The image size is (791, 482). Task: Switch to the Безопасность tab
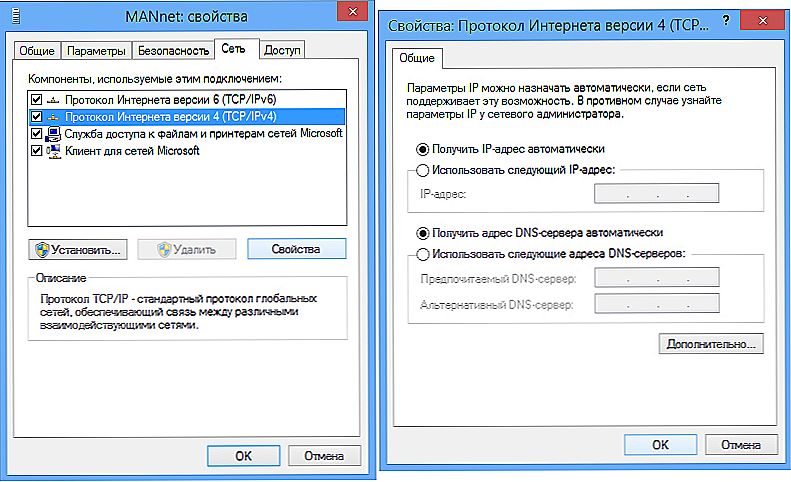(x=173, y=50)
